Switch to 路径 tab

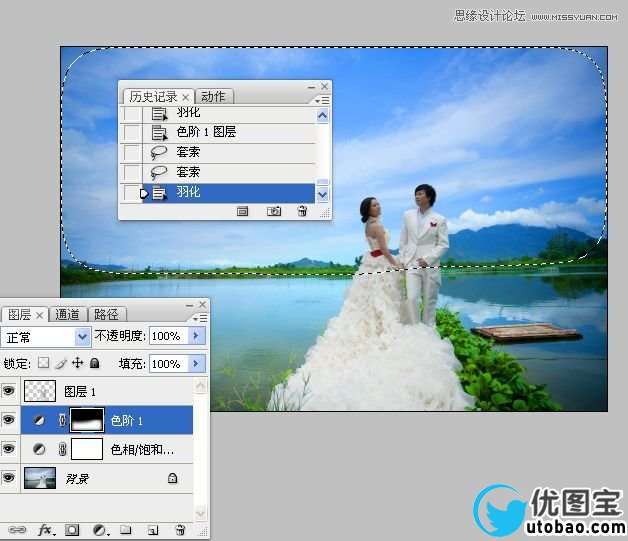(106, 314)
